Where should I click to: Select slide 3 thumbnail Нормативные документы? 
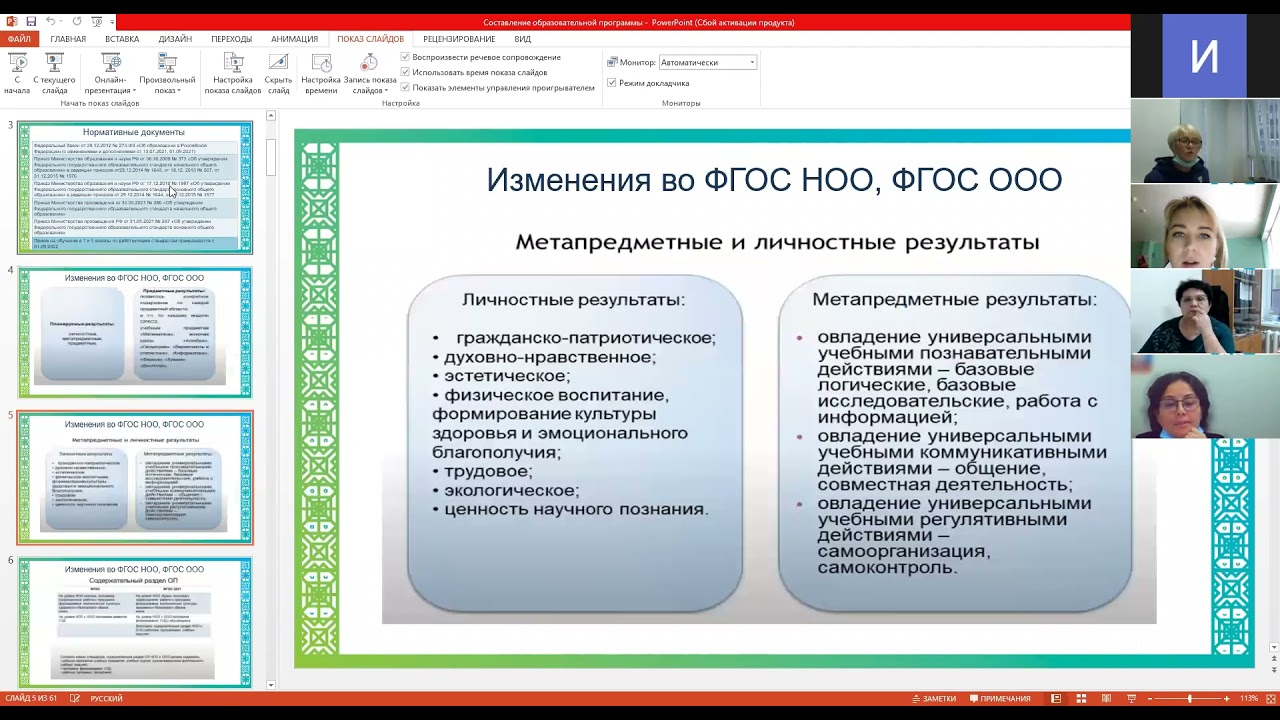pyautogui.click(x=135, y=188)
